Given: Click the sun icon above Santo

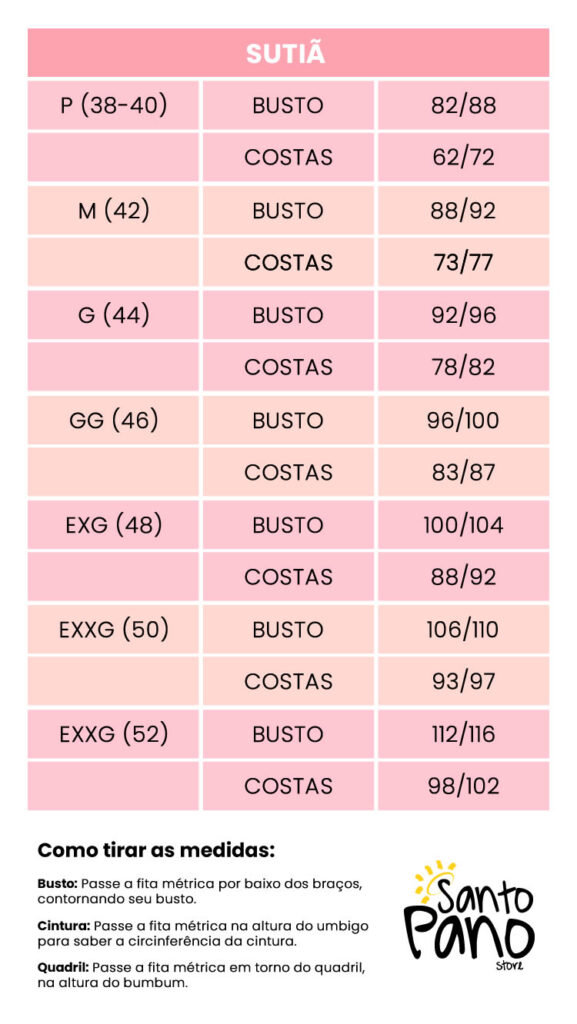Looking at the screenshot, I should pos(435,878).
